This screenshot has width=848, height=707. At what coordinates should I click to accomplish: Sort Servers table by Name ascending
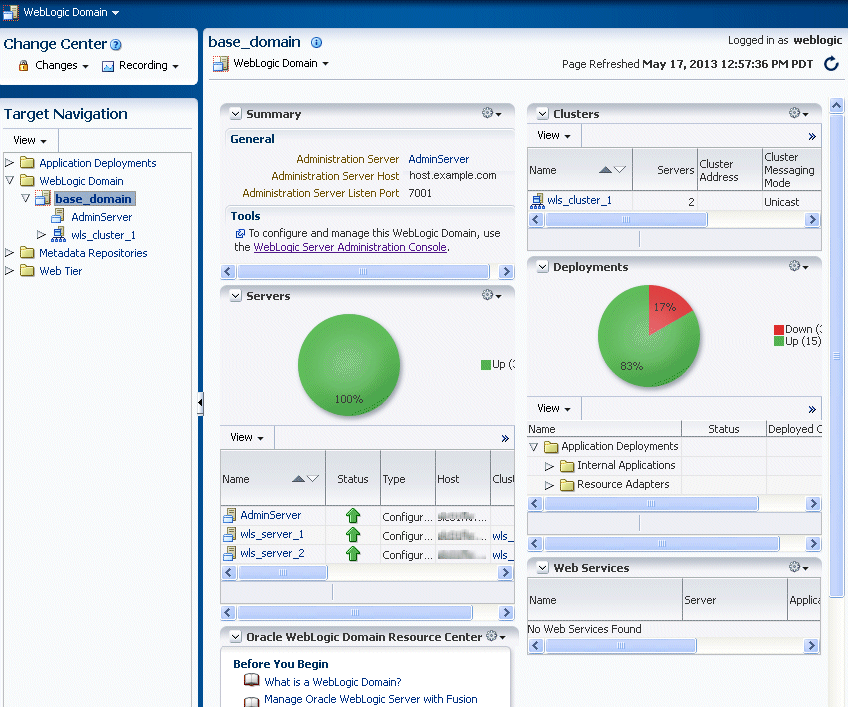coord(298,479)
